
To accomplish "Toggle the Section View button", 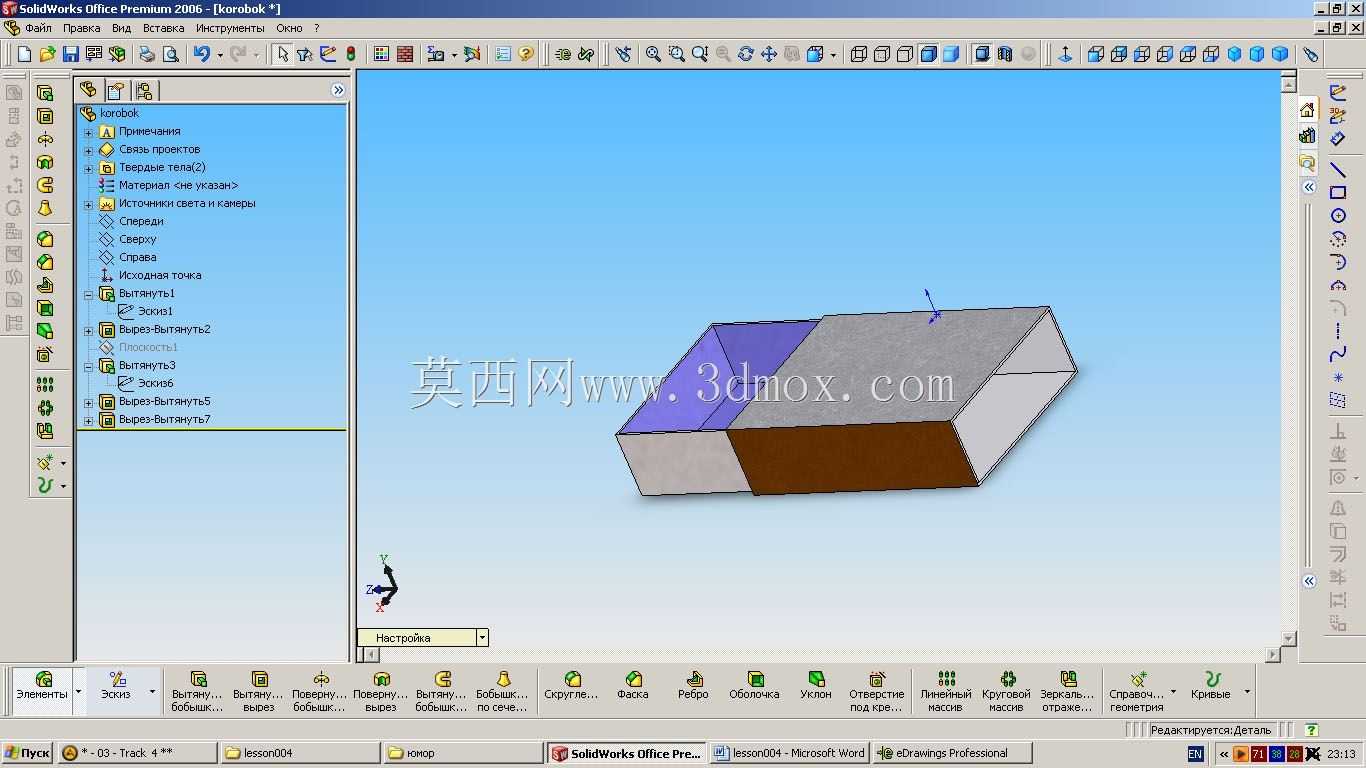I will [x=1005, y=54].
